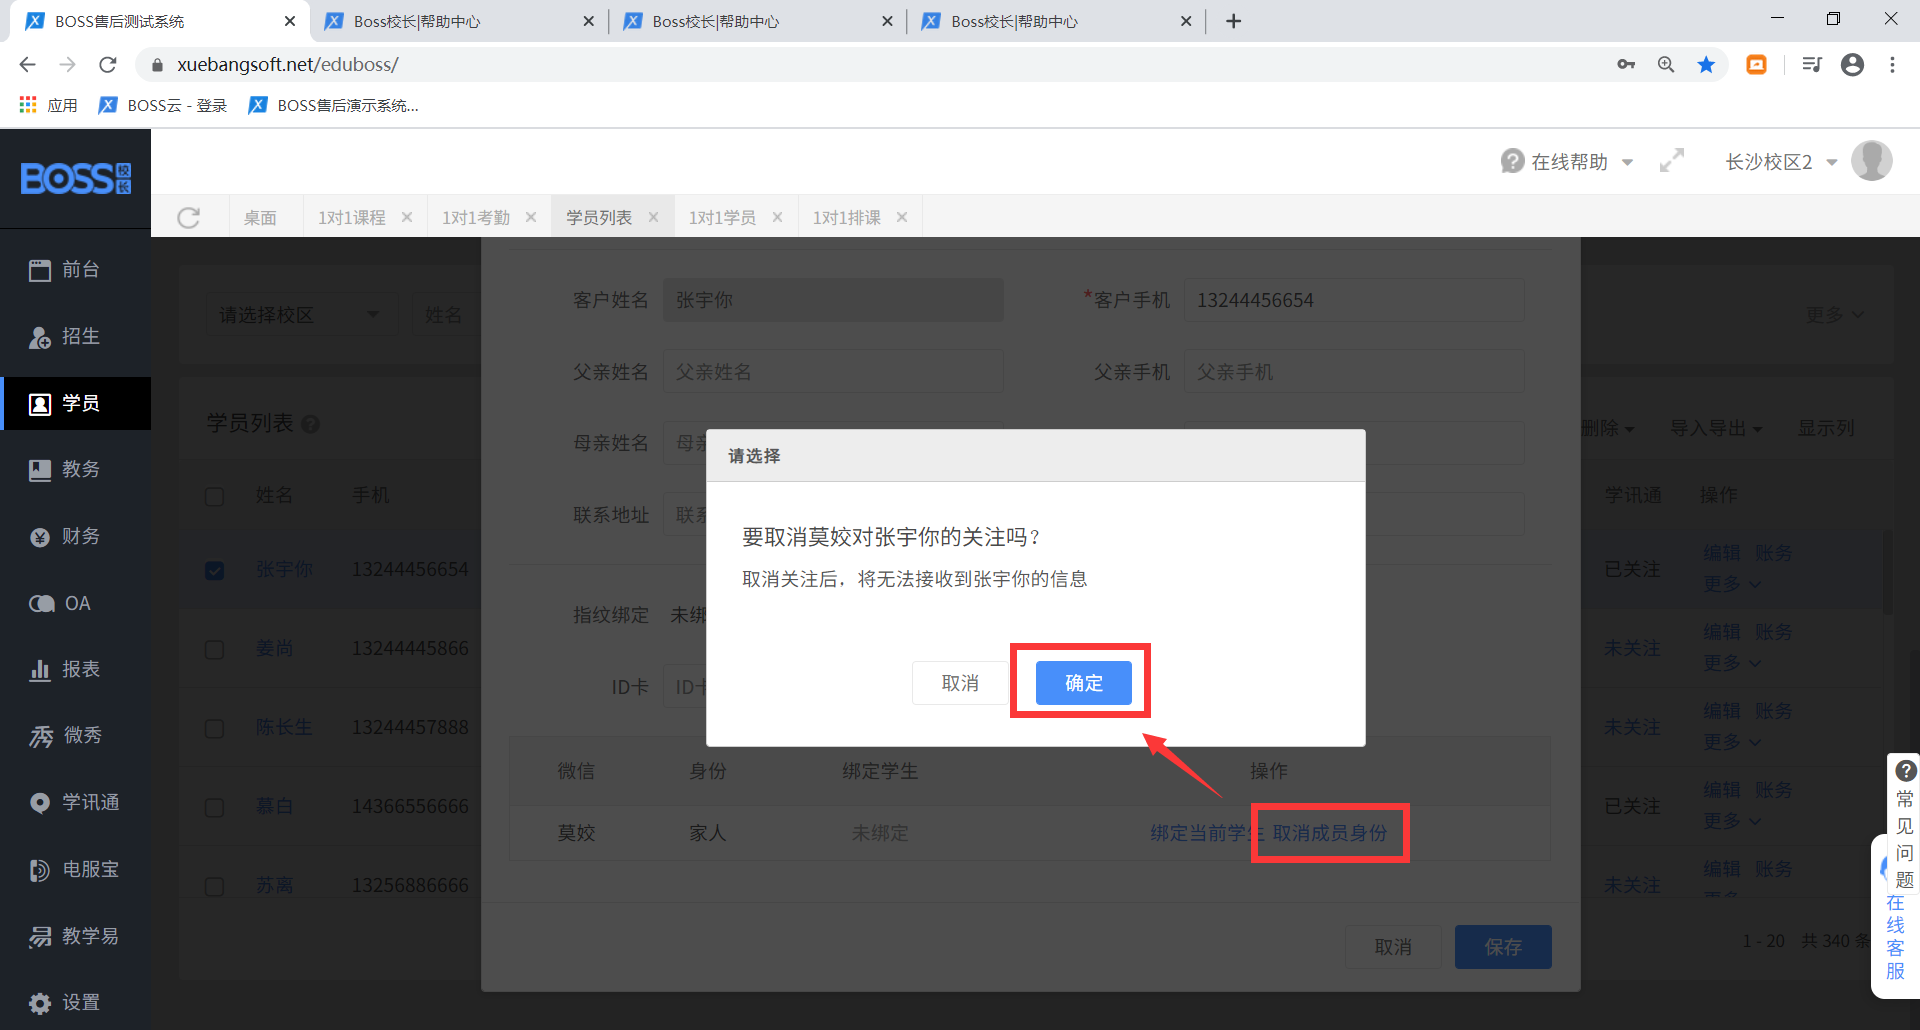Open the 请选择校区 dropdown
Image resolution: width=1920 pixels, height=1030 pixels.
point(300,315)
